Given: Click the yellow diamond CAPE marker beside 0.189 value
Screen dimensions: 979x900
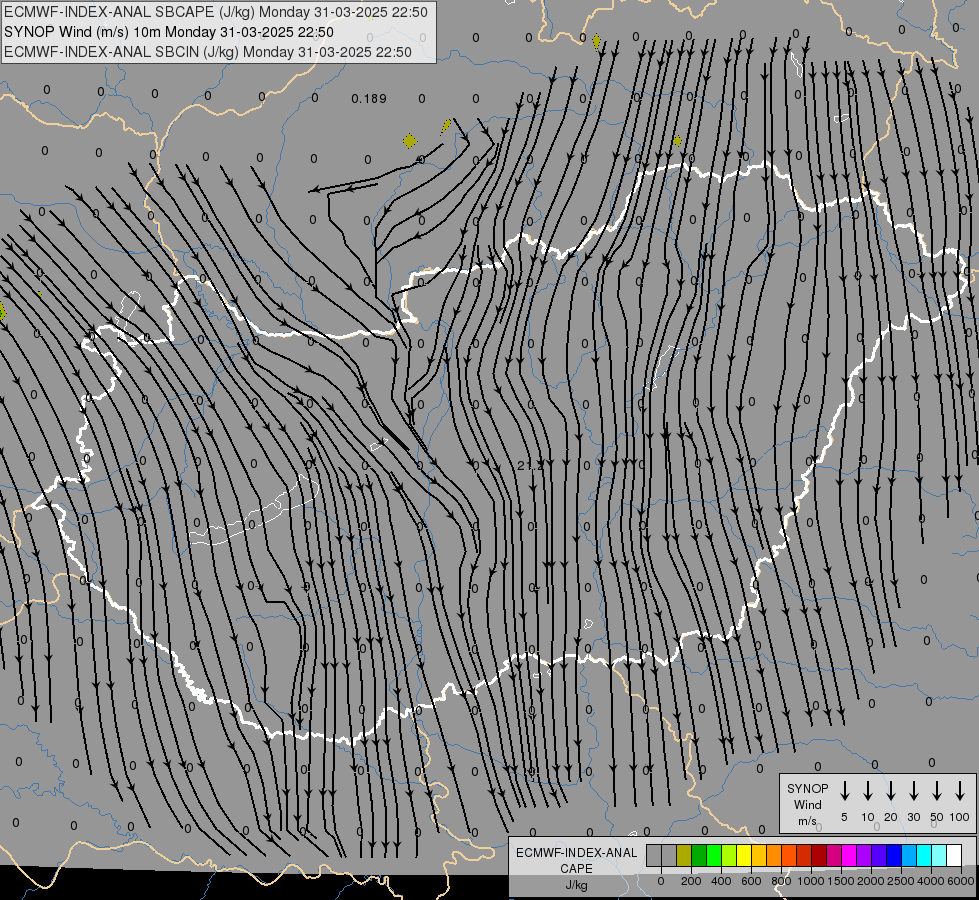Looking at the screenshot, I should (x=410, y=141).
